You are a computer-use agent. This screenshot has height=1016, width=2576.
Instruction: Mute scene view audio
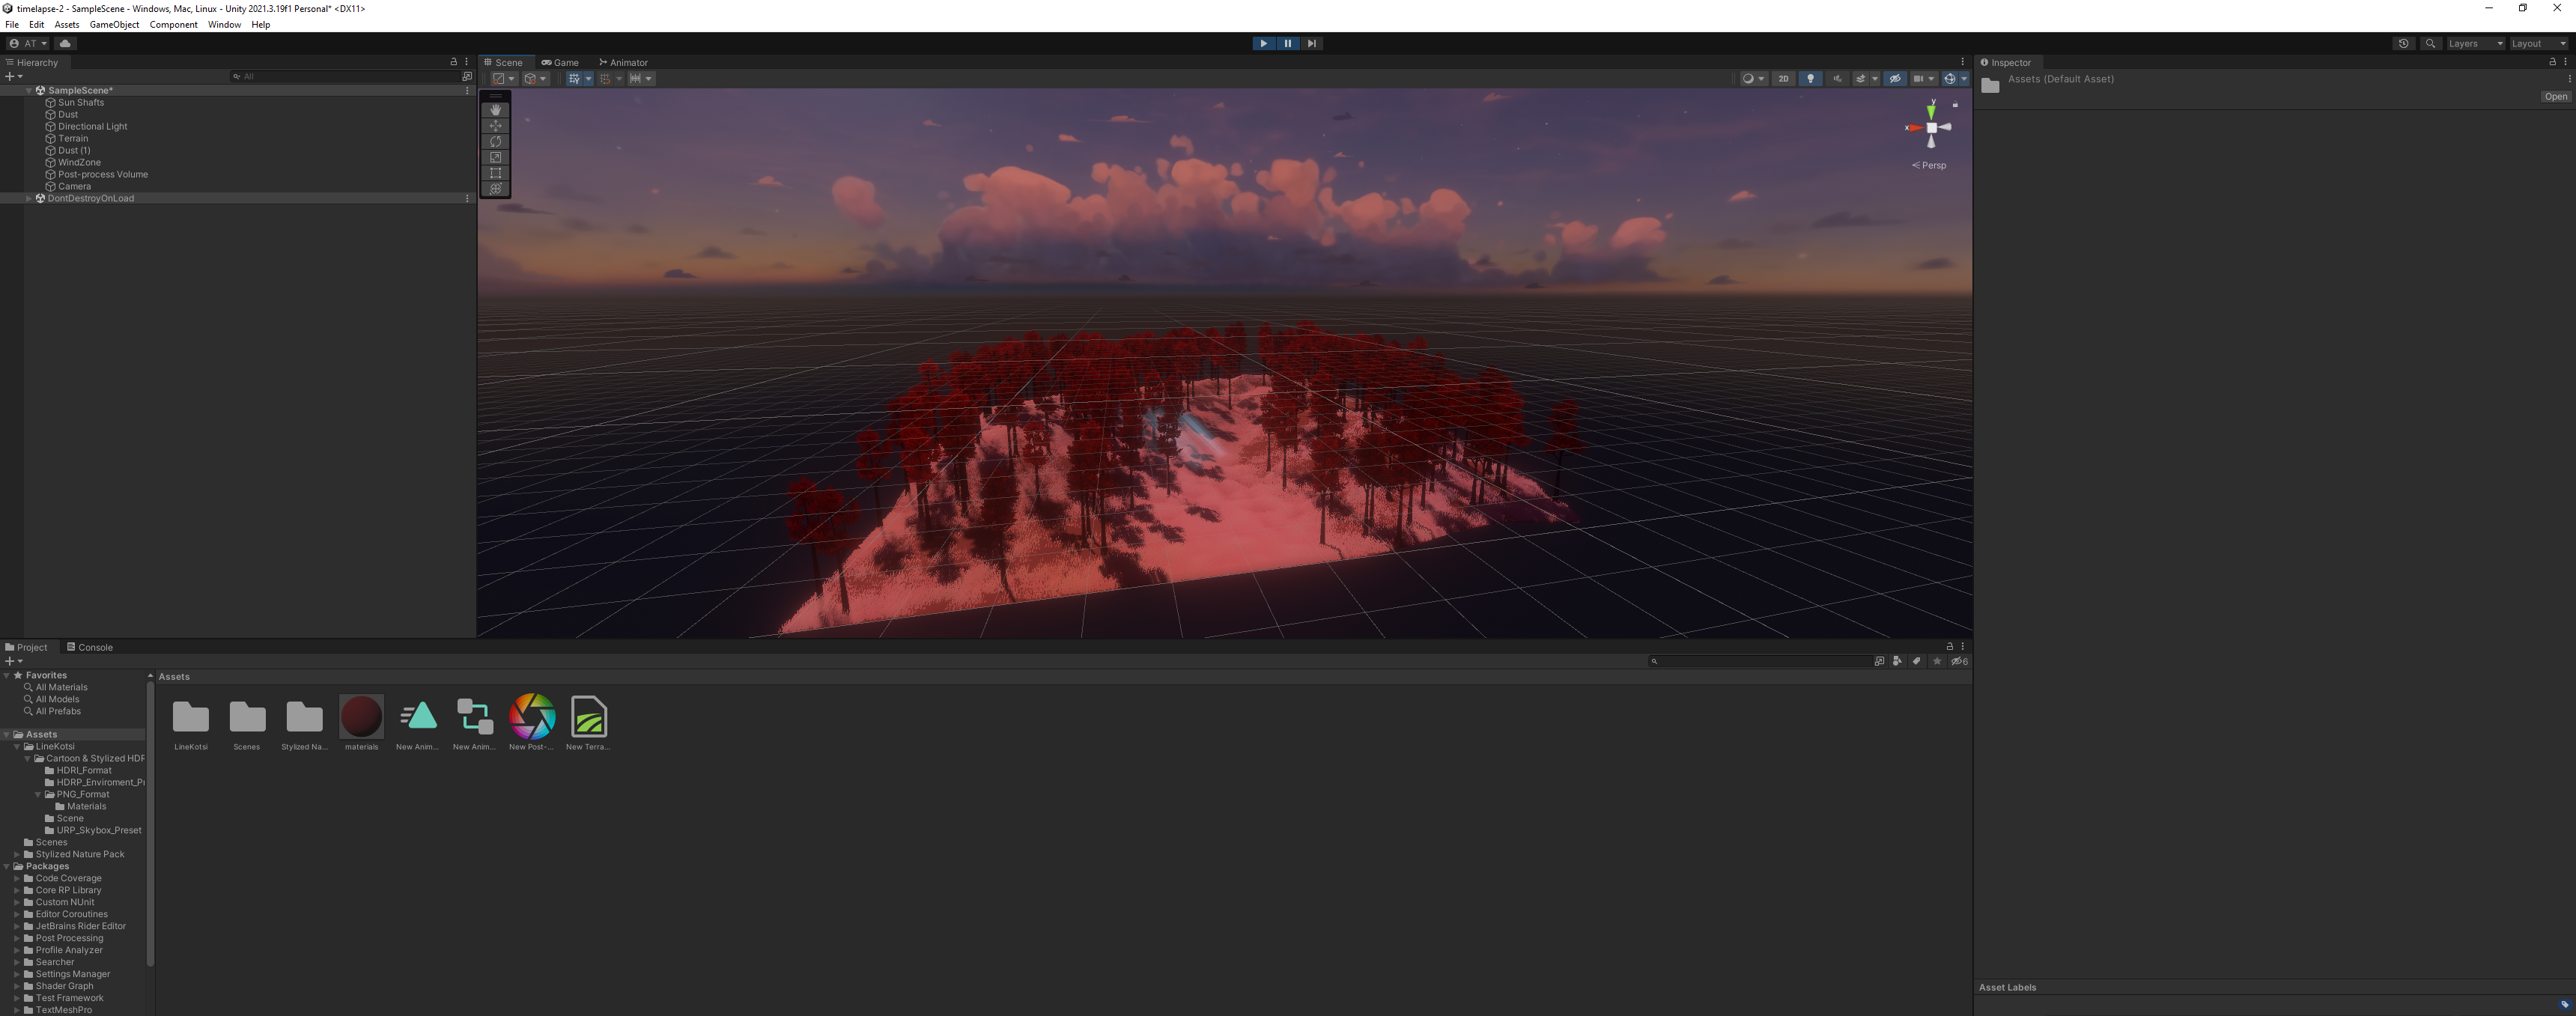[1837, 78]
